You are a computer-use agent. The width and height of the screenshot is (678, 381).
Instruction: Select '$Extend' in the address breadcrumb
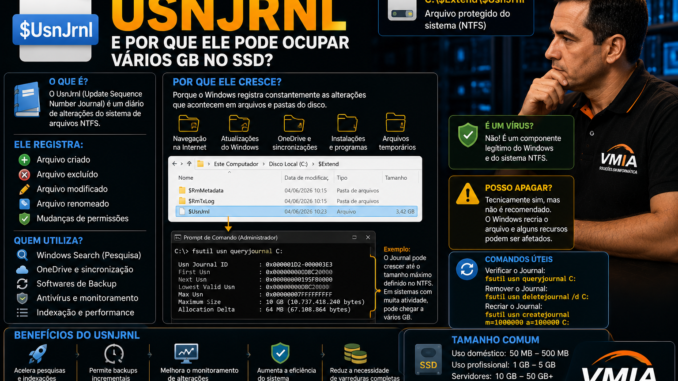point(329,164)
